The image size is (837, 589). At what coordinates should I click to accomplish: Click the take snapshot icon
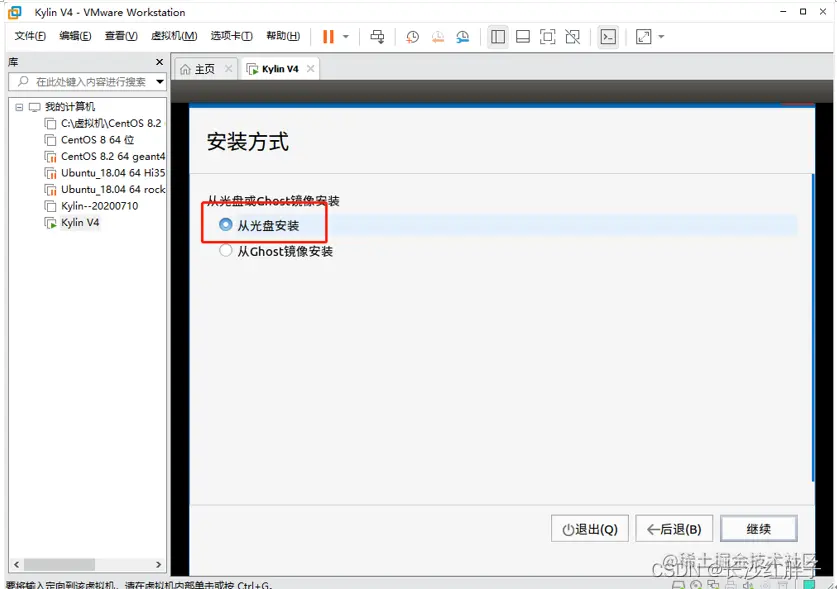point(412,37)
